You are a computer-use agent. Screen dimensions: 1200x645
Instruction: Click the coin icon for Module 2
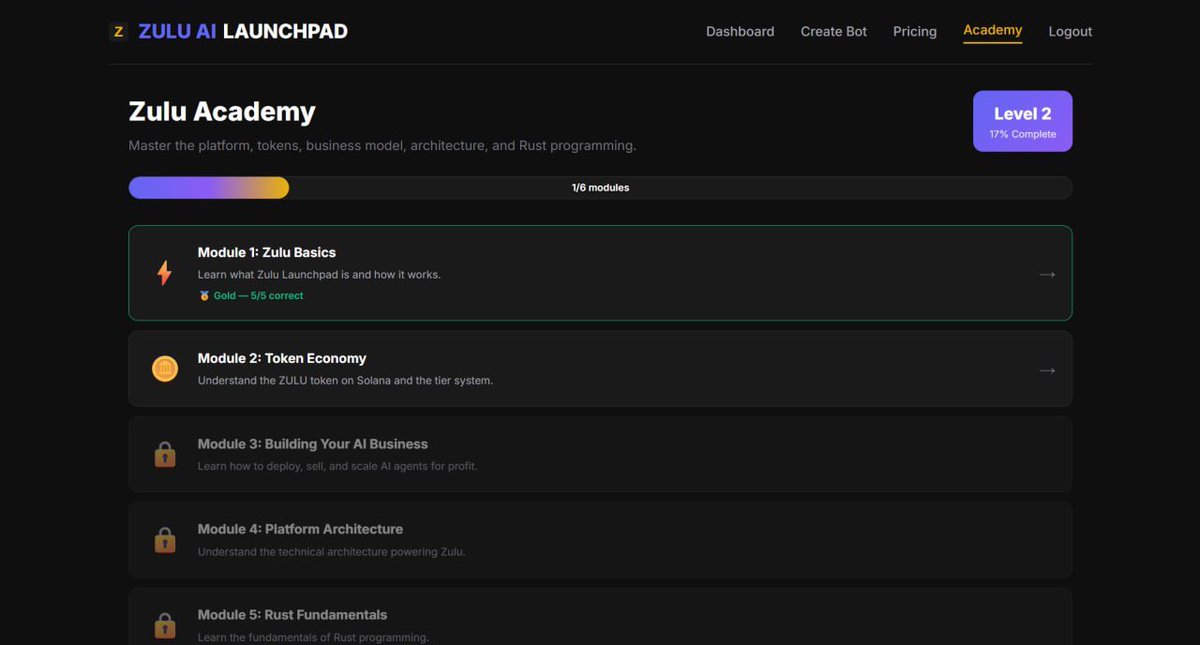click(165, 369)
